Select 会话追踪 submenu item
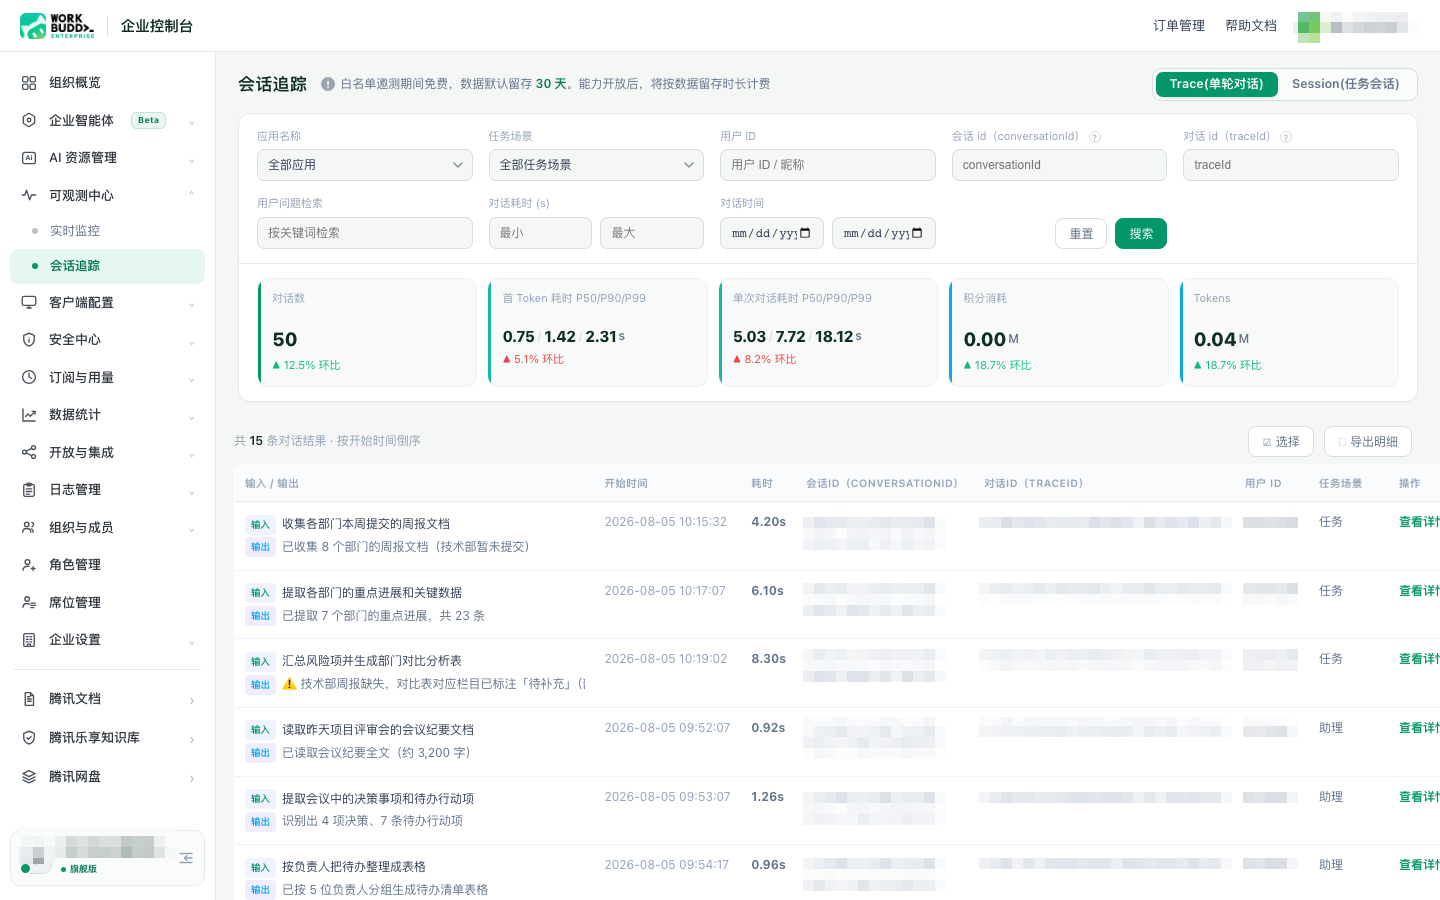1440x900 pixels. pos(107,266)
